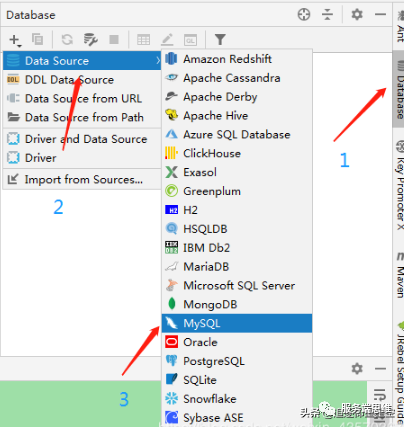Select Apache Derby data source
404x427 pixels.
pos(237,97)
